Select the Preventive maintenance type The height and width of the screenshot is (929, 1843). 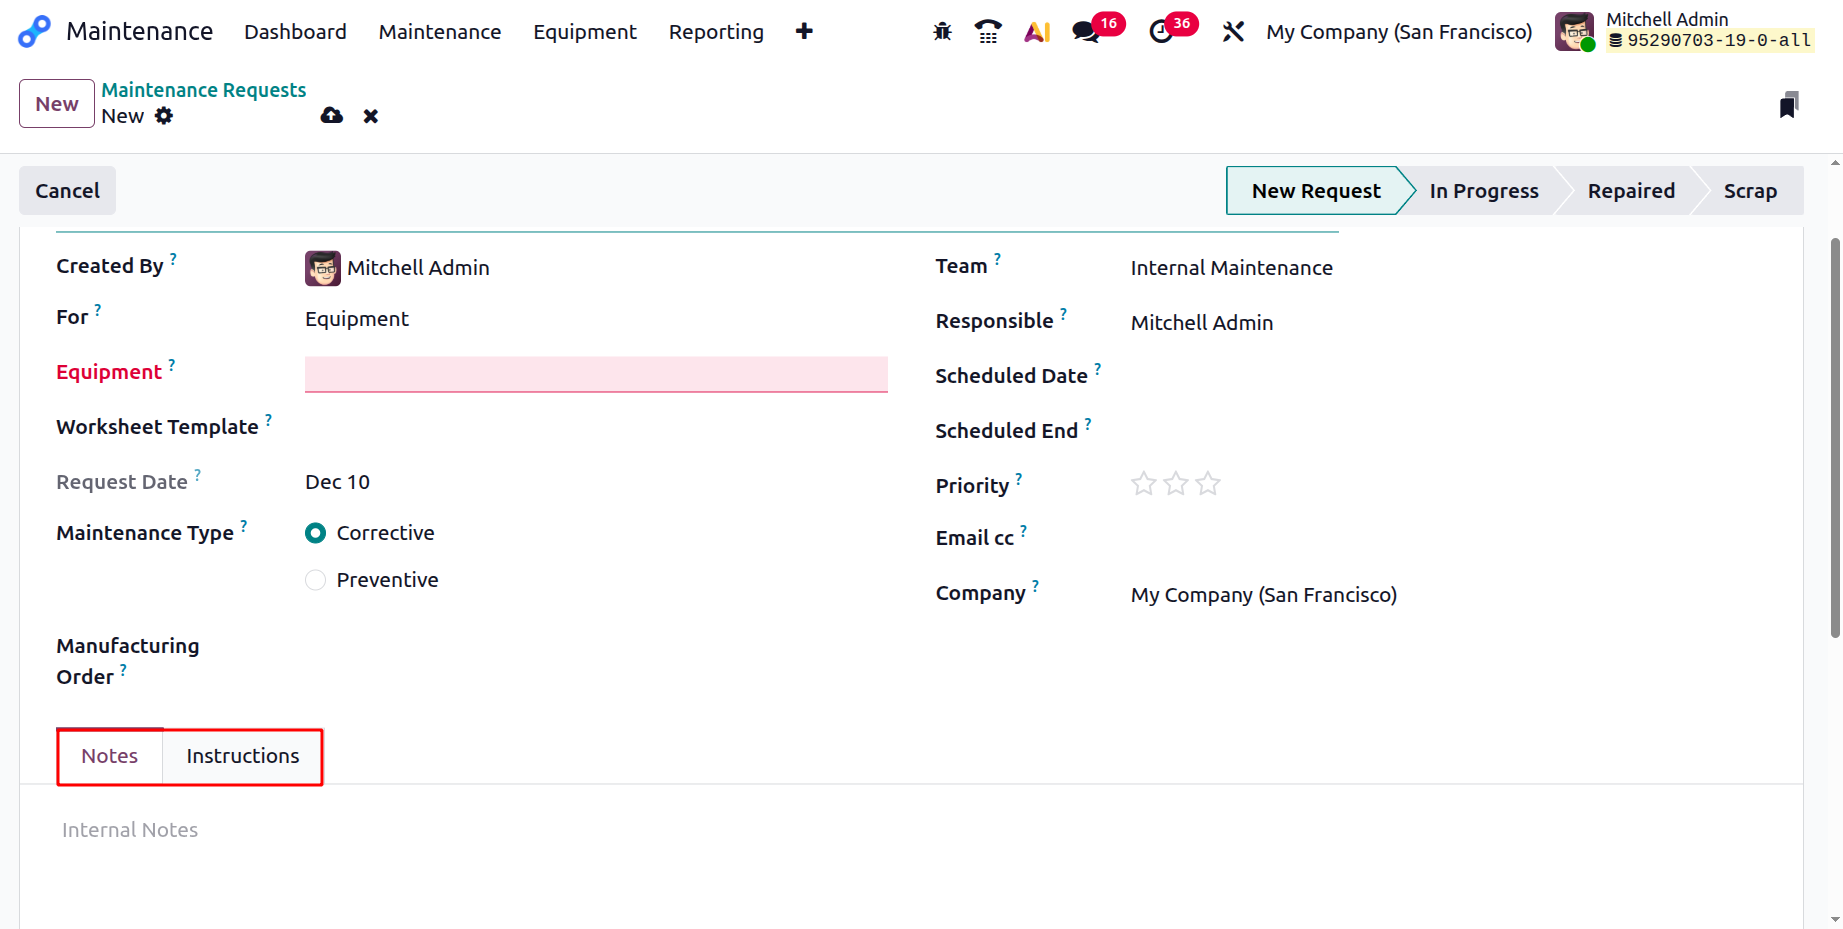click(x=316, y=580)
